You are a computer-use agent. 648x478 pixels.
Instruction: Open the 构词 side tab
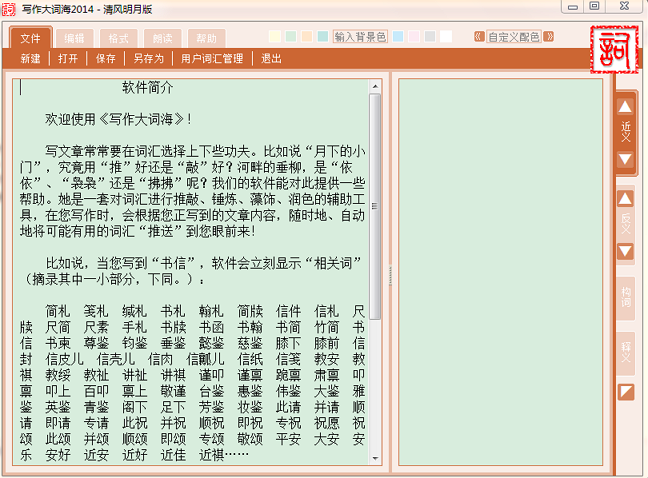[626, 298]
